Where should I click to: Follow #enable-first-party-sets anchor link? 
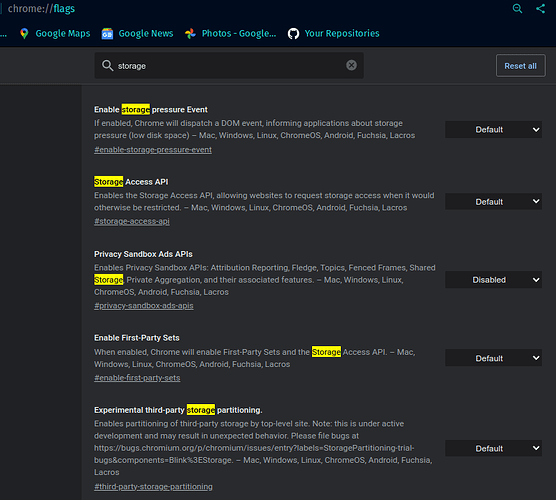pyautogui.click(x=137, y=378)
